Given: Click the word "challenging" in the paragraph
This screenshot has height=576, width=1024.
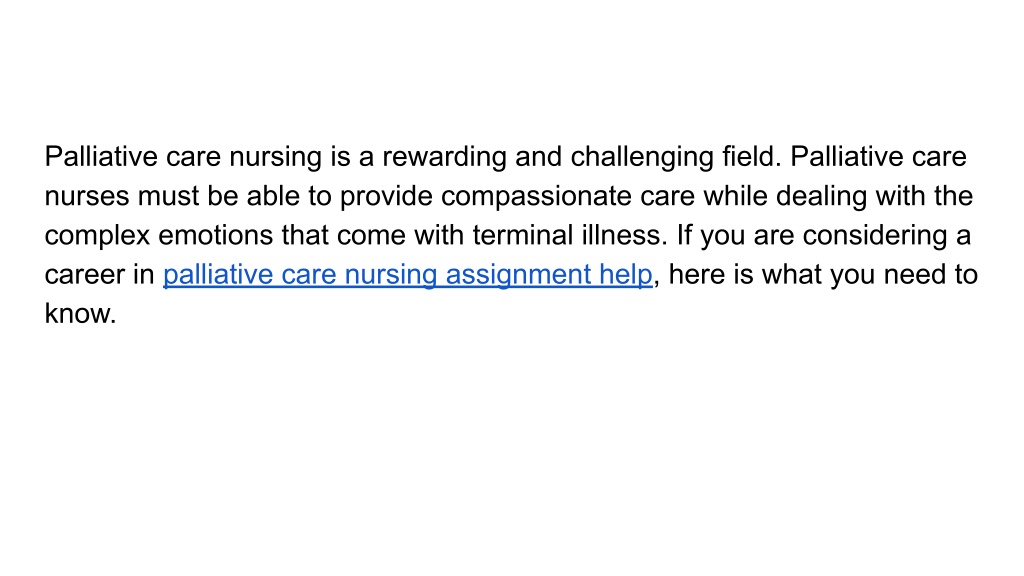Looking at the screenshot, I should pos(642,157).
